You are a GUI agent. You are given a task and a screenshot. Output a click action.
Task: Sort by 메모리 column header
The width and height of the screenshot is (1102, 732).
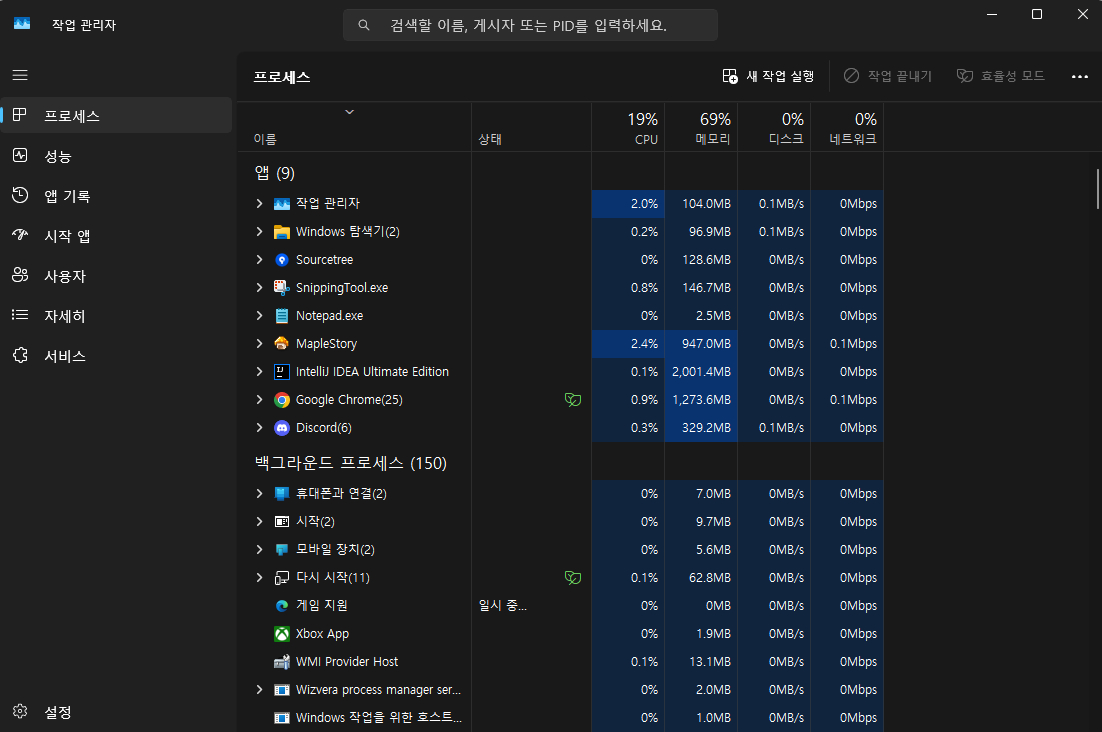[x=701, y=127]
